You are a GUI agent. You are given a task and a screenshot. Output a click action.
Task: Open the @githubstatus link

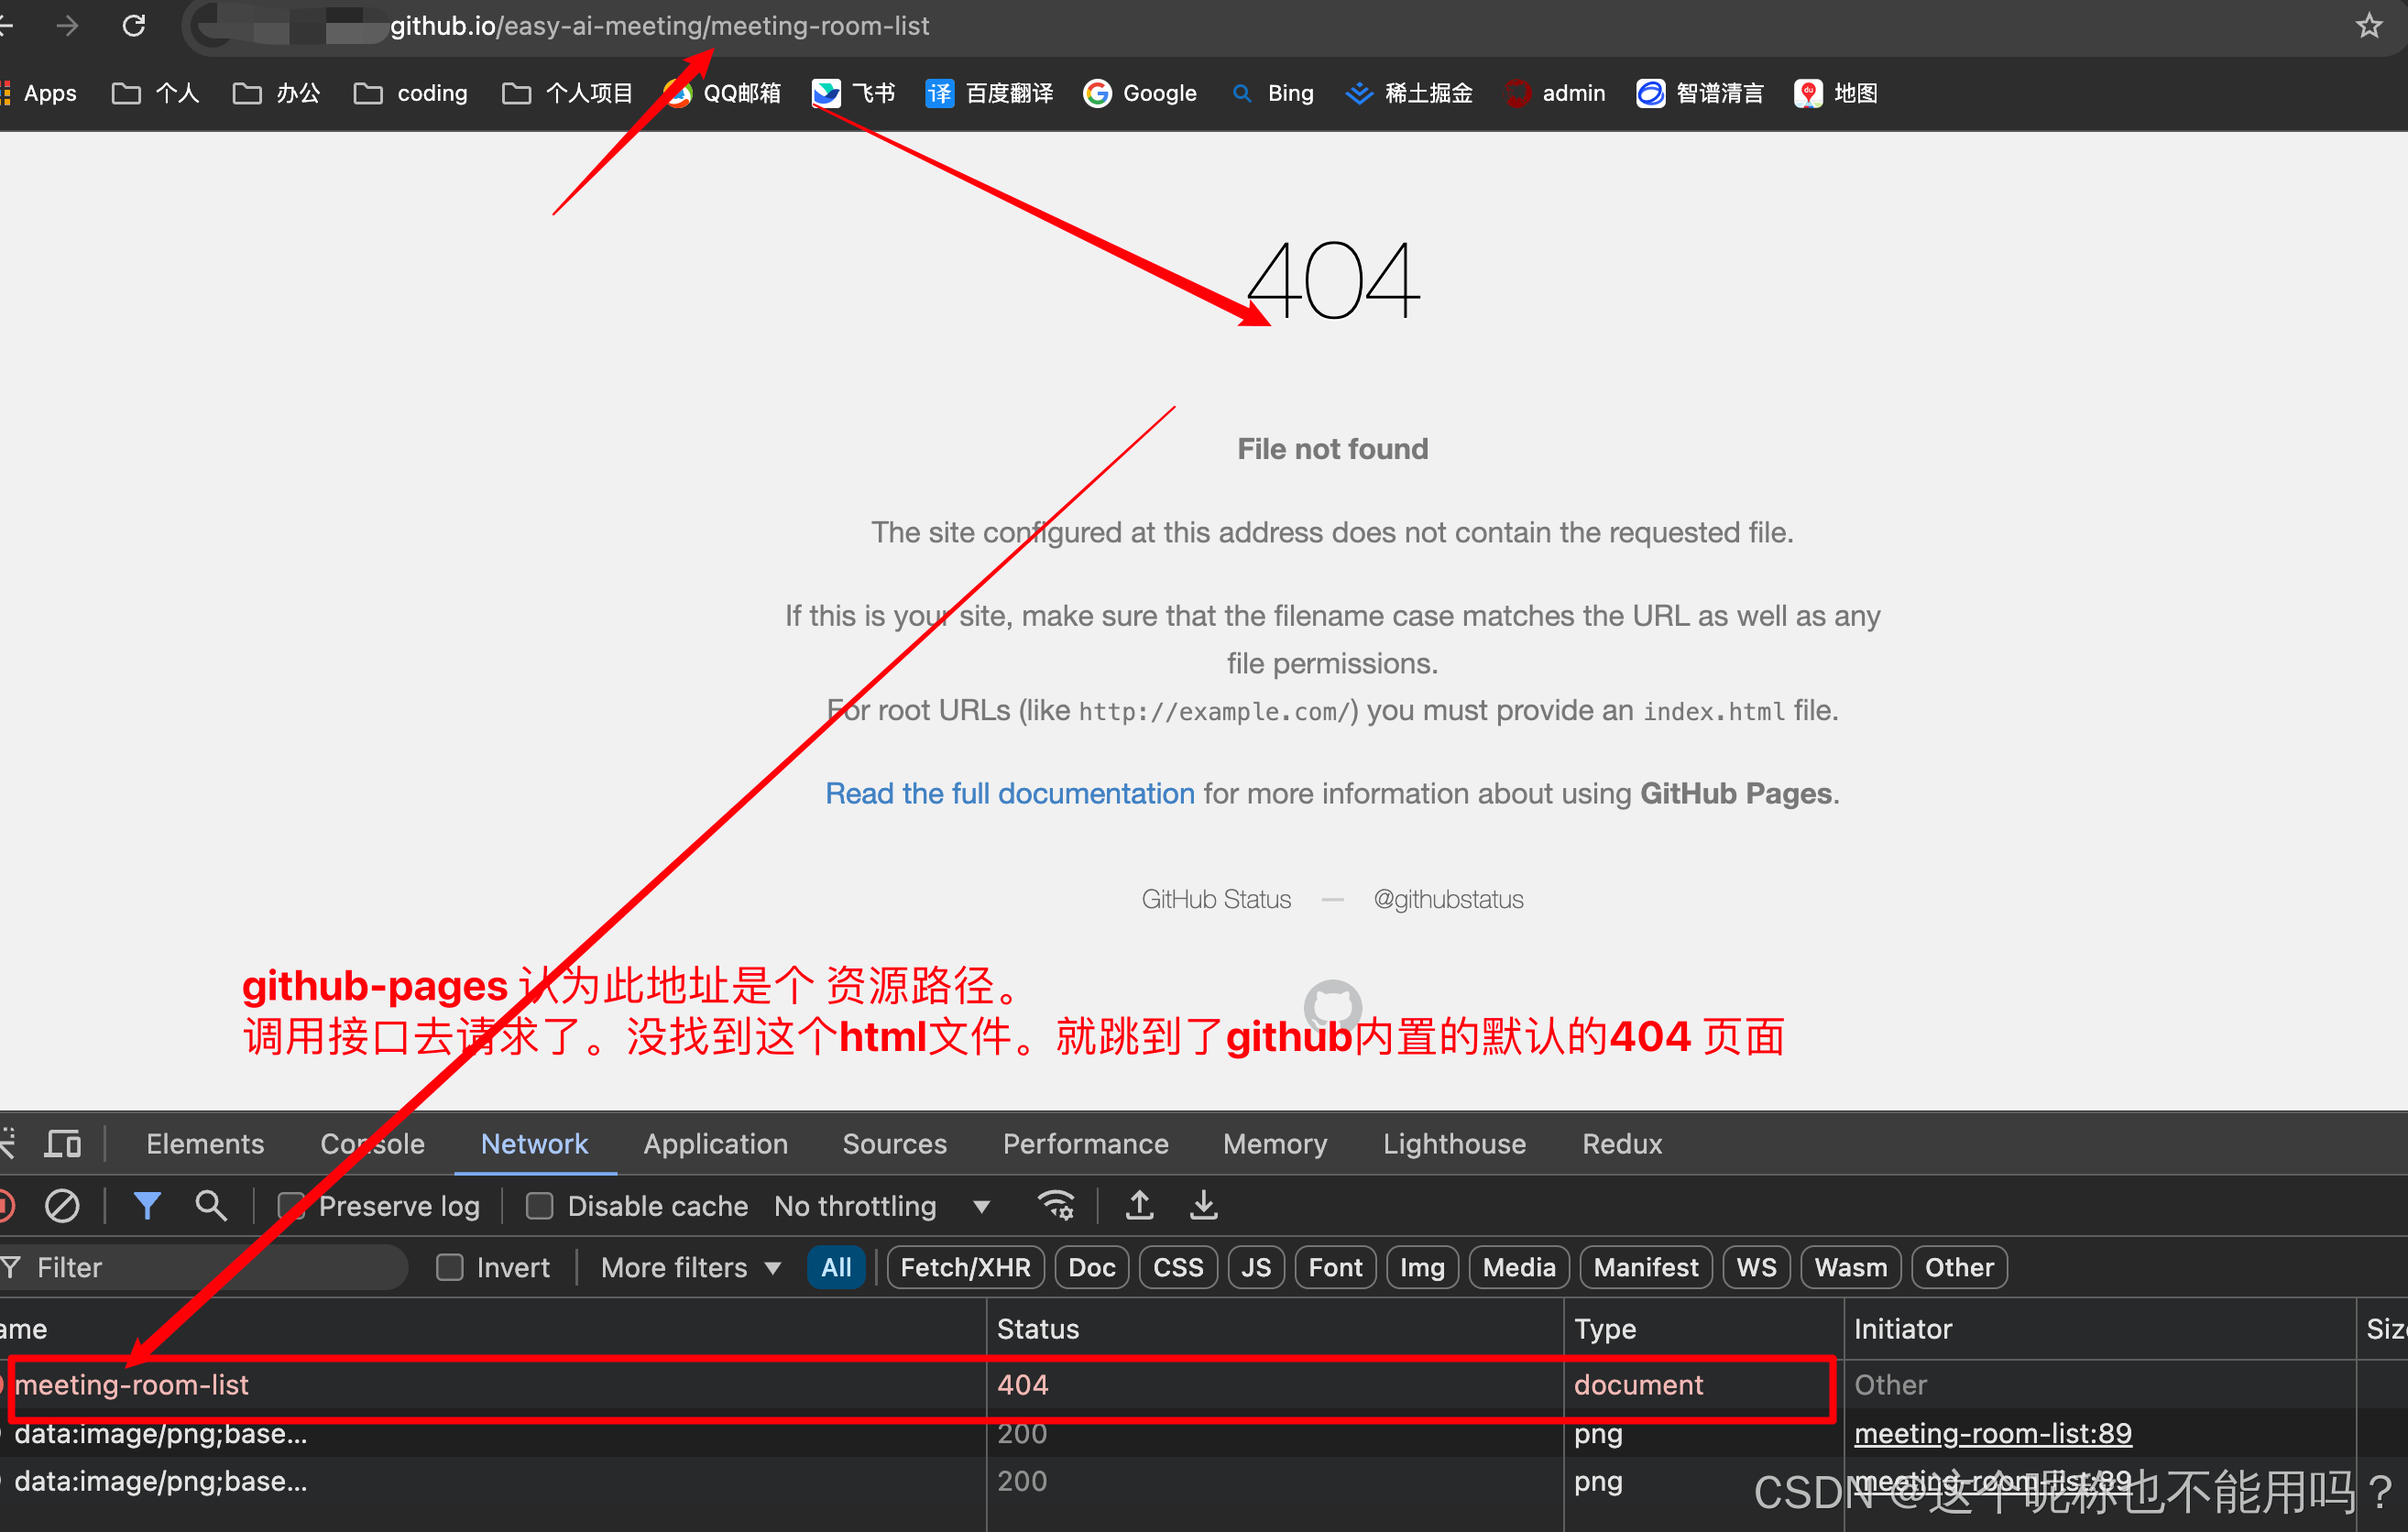point(1448,899)
